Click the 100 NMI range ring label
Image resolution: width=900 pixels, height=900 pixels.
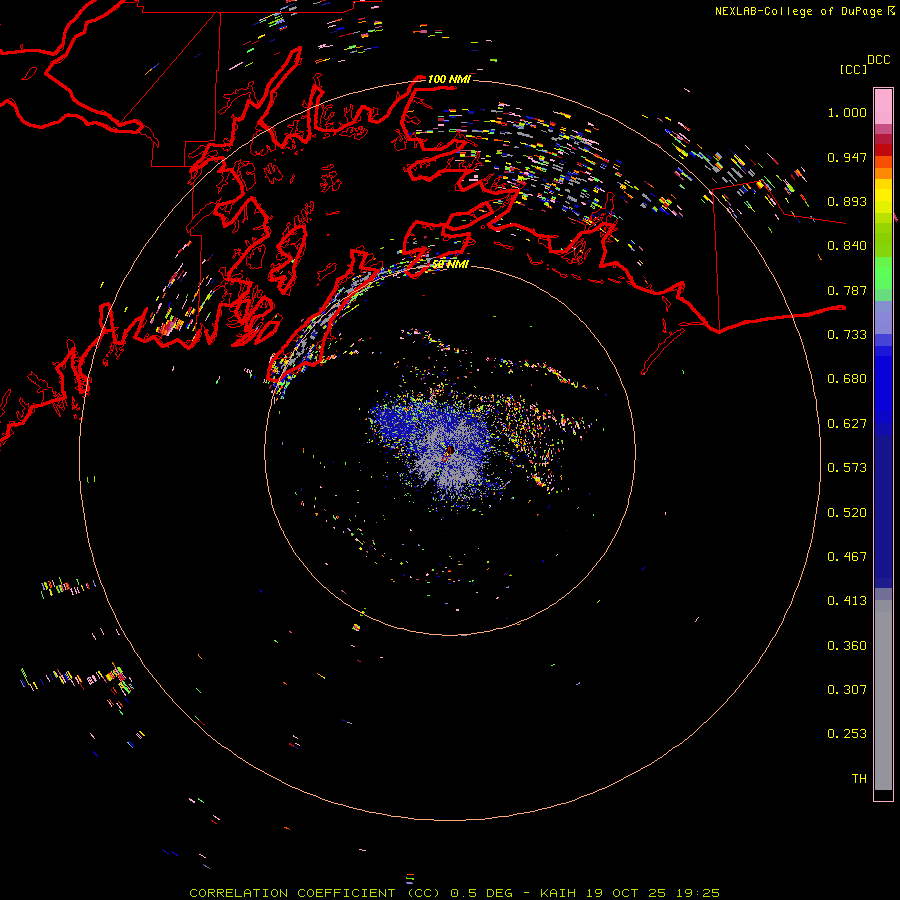coord(449,79)
